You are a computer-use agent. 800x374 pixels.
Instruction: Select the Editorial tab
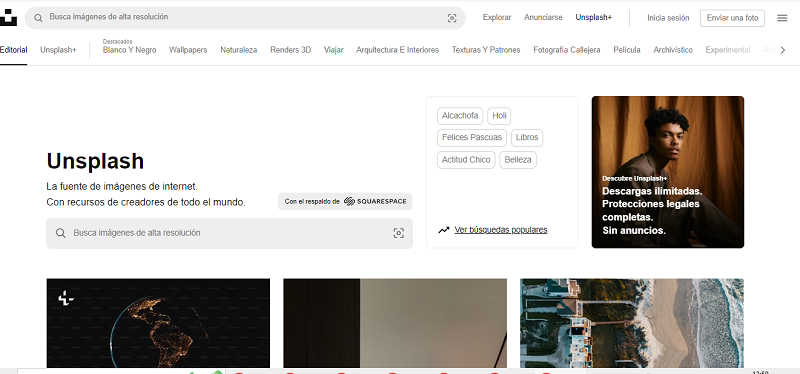(13, 50)
